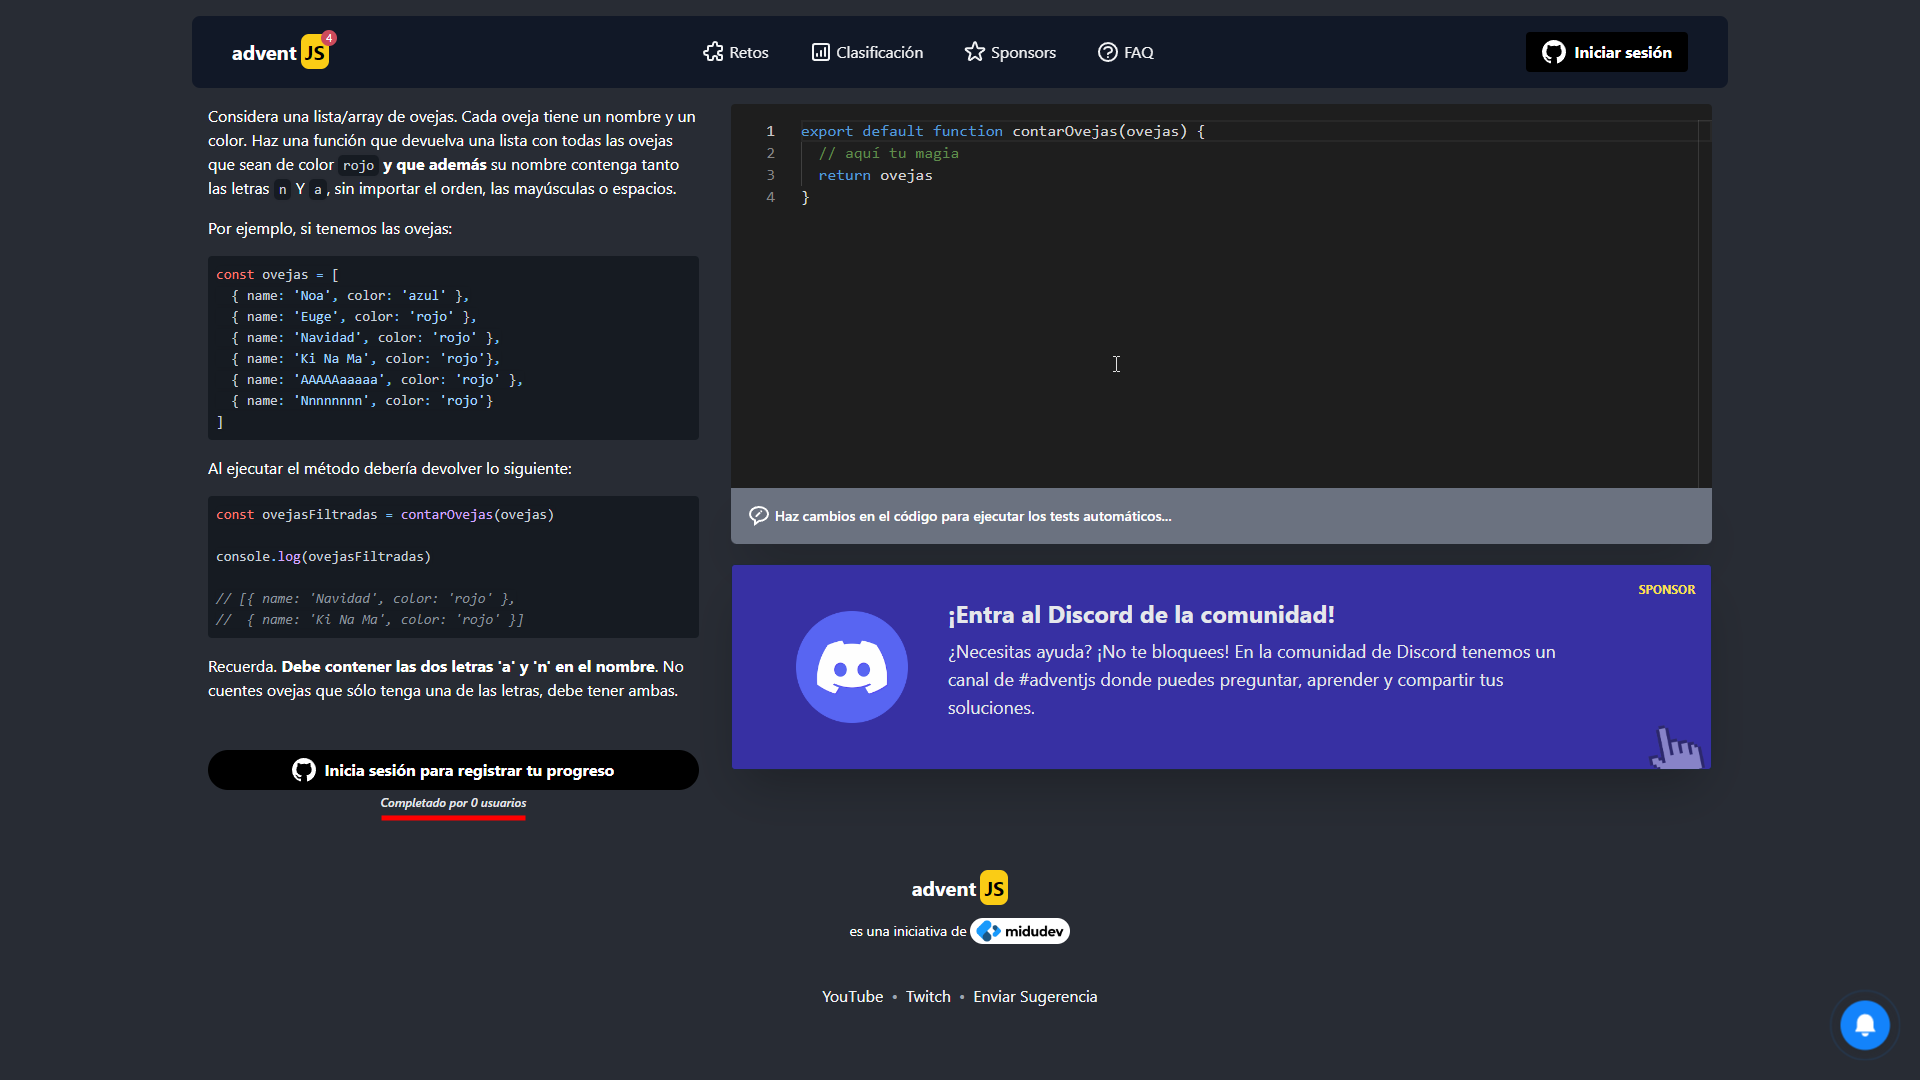The image size is (1920, 1080).
Task: Open the Retos menu item
Action: 748,52
